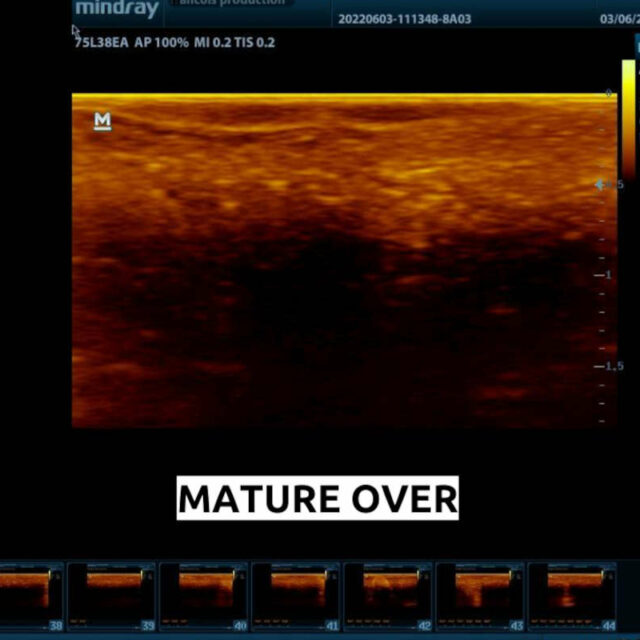Click the yellow grayscale color map bar

click(x=629, y=118)
